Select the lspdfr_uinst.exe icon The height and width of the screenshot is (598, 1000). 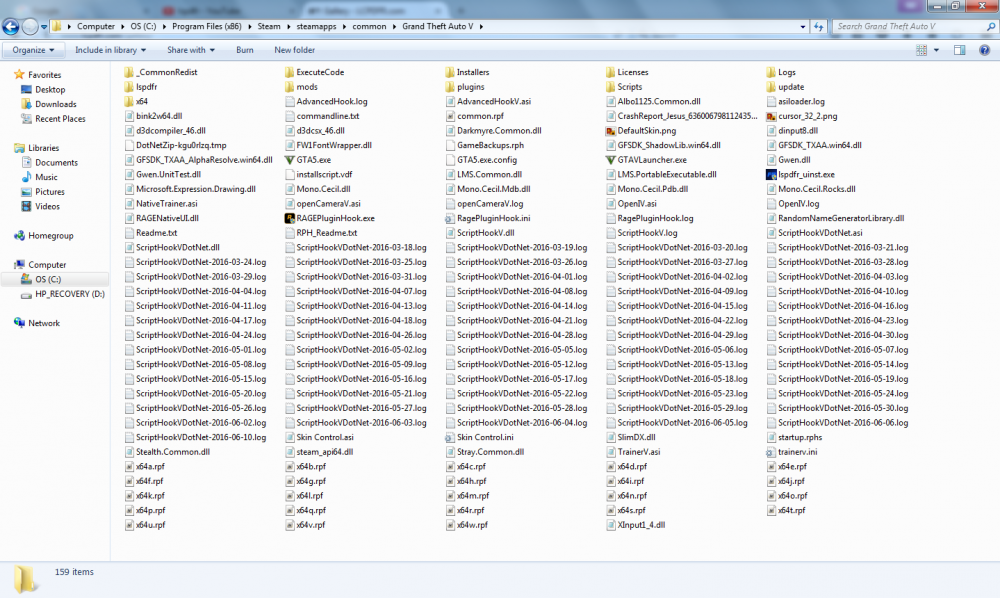pyautogui.click(x=771, y=175)
